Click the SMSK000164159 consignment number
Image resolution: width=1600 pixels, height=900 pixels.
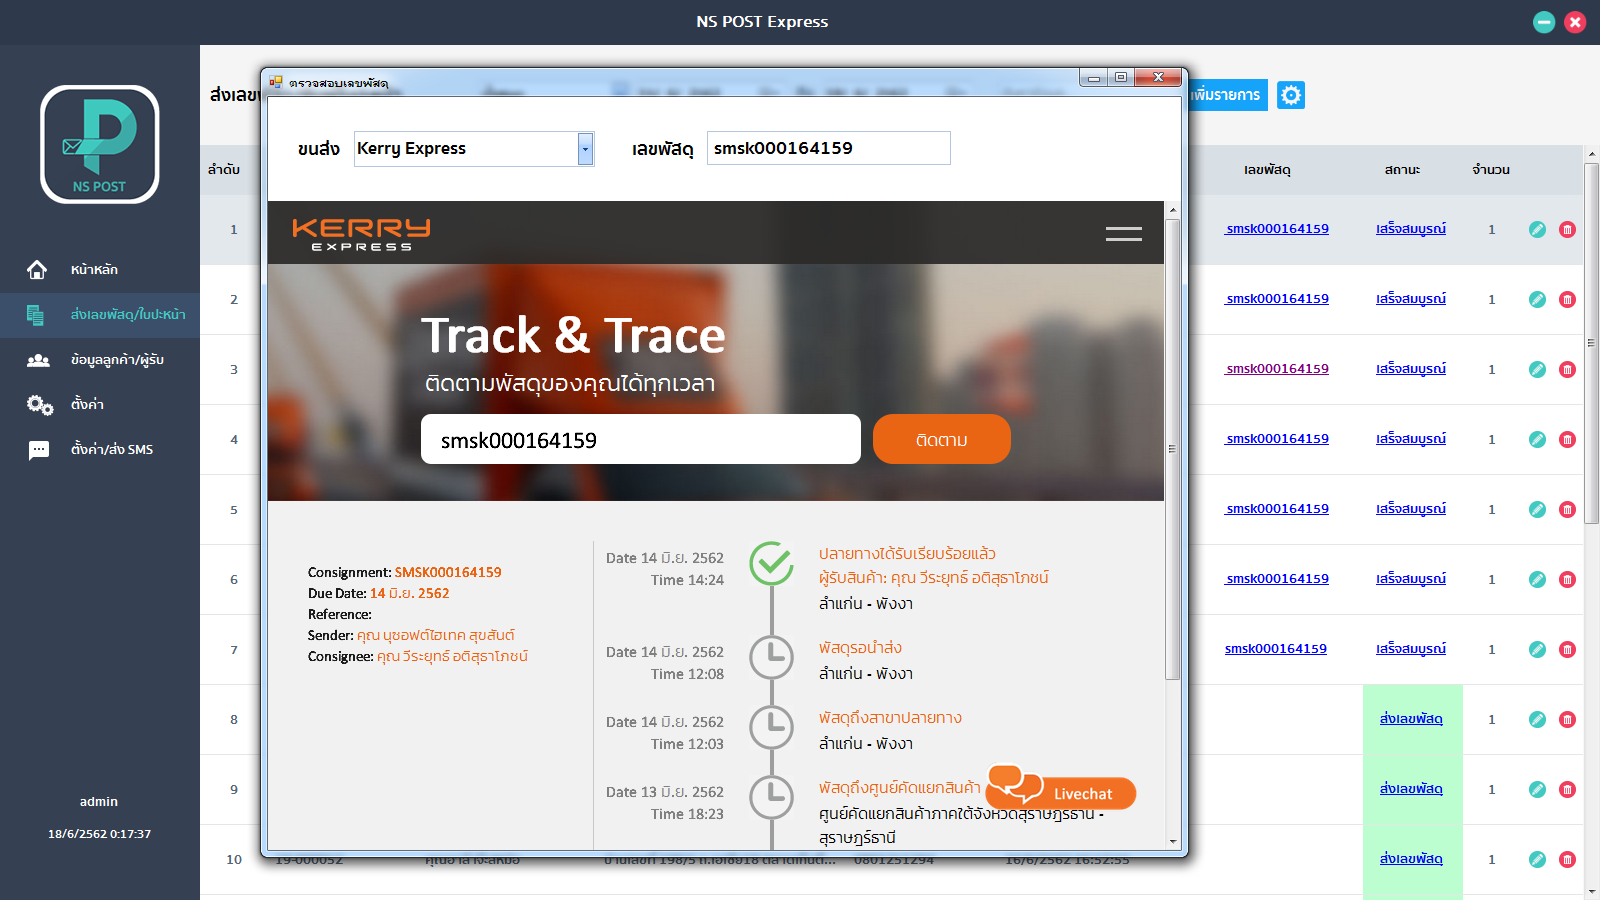pos(448,573)
